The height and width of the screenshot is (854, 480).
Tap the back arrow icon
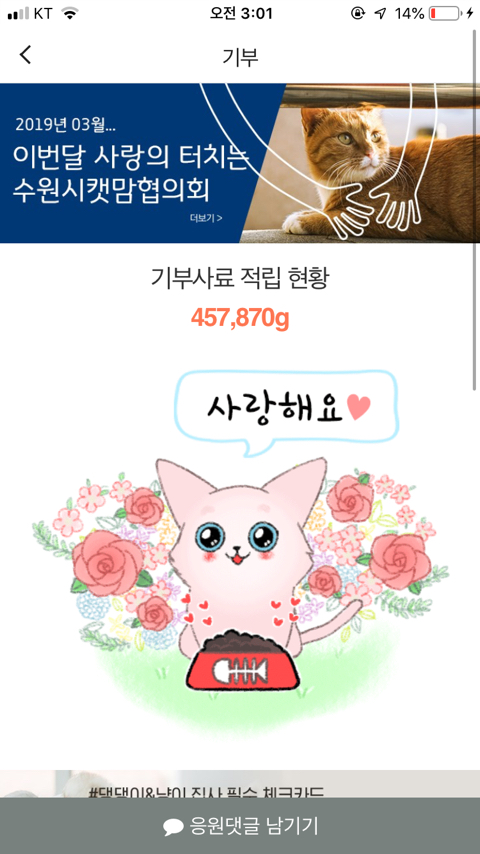[25, 55]
